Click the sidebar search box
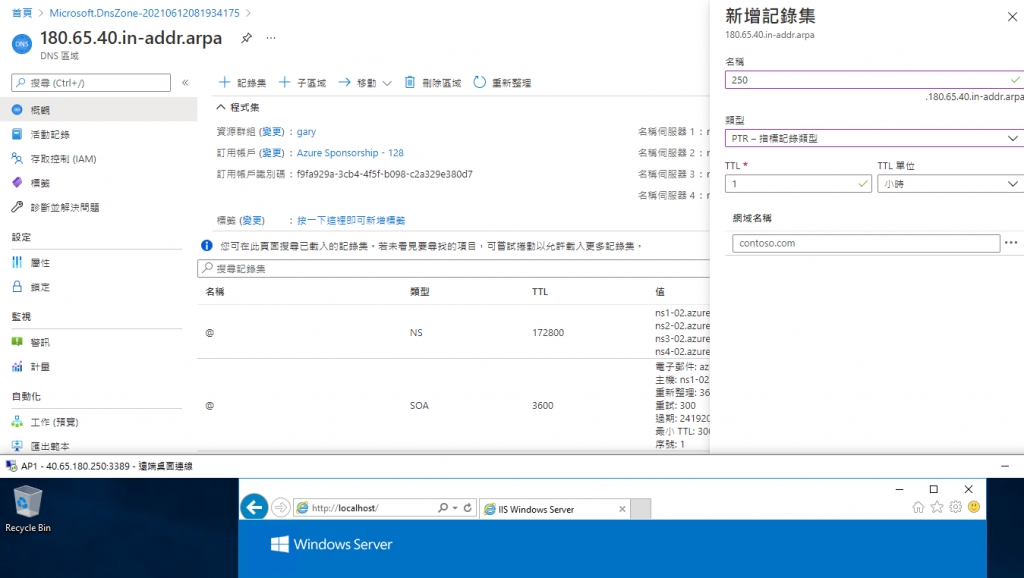This screenshot has width=1024, height=578. point(91,82)
